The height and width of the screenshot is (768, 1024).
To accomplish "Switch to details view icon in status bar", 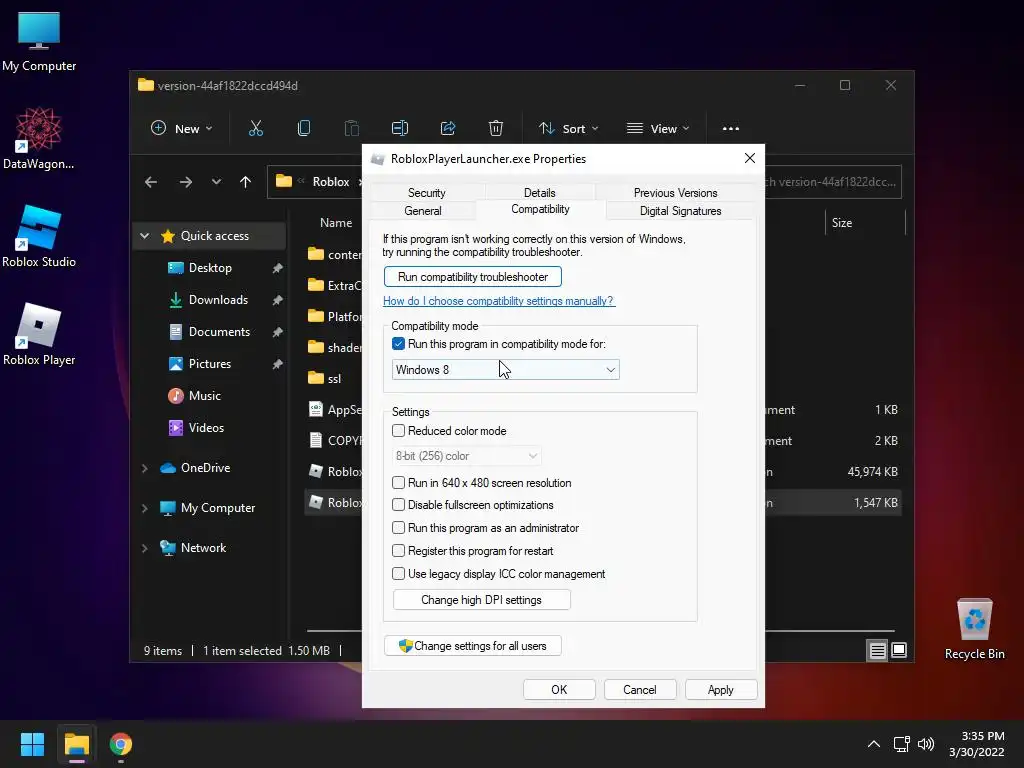I will point(878,650).
